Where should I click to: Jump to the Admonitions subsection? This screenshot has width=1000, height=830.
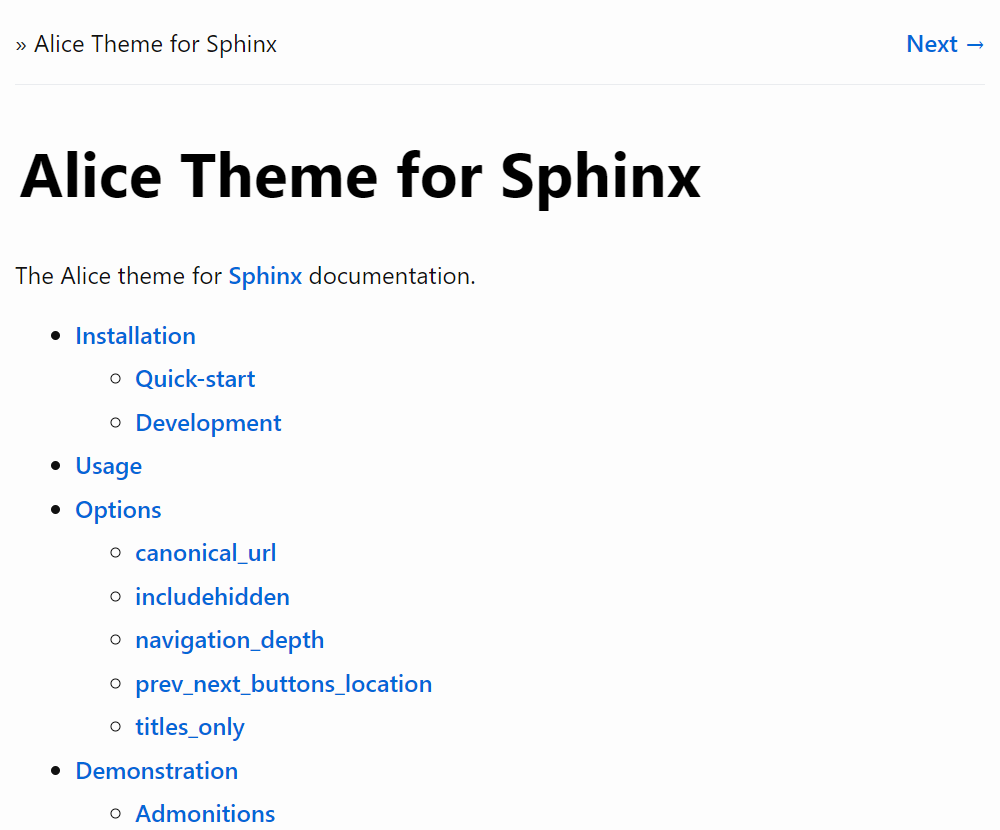click(x=205, y=814)
